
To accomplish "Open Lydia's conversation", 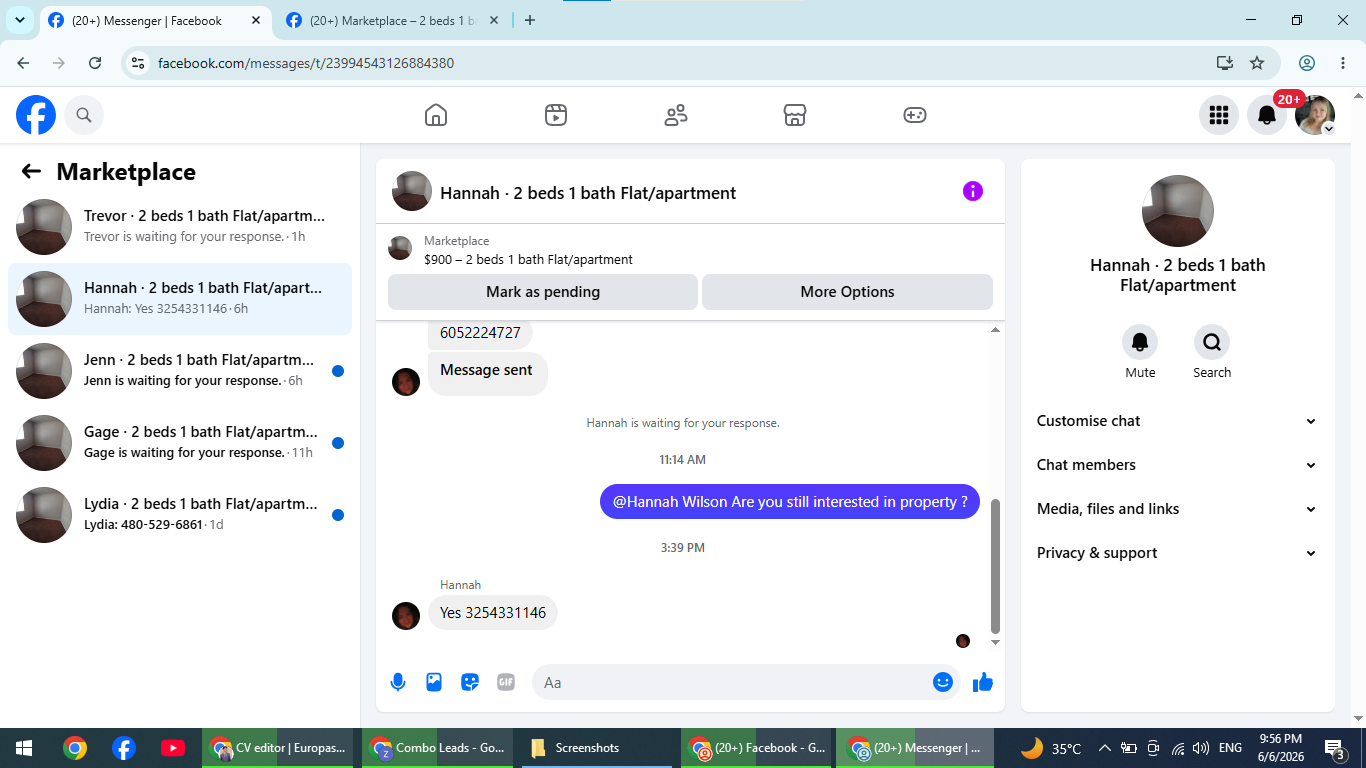I will 180,514.
